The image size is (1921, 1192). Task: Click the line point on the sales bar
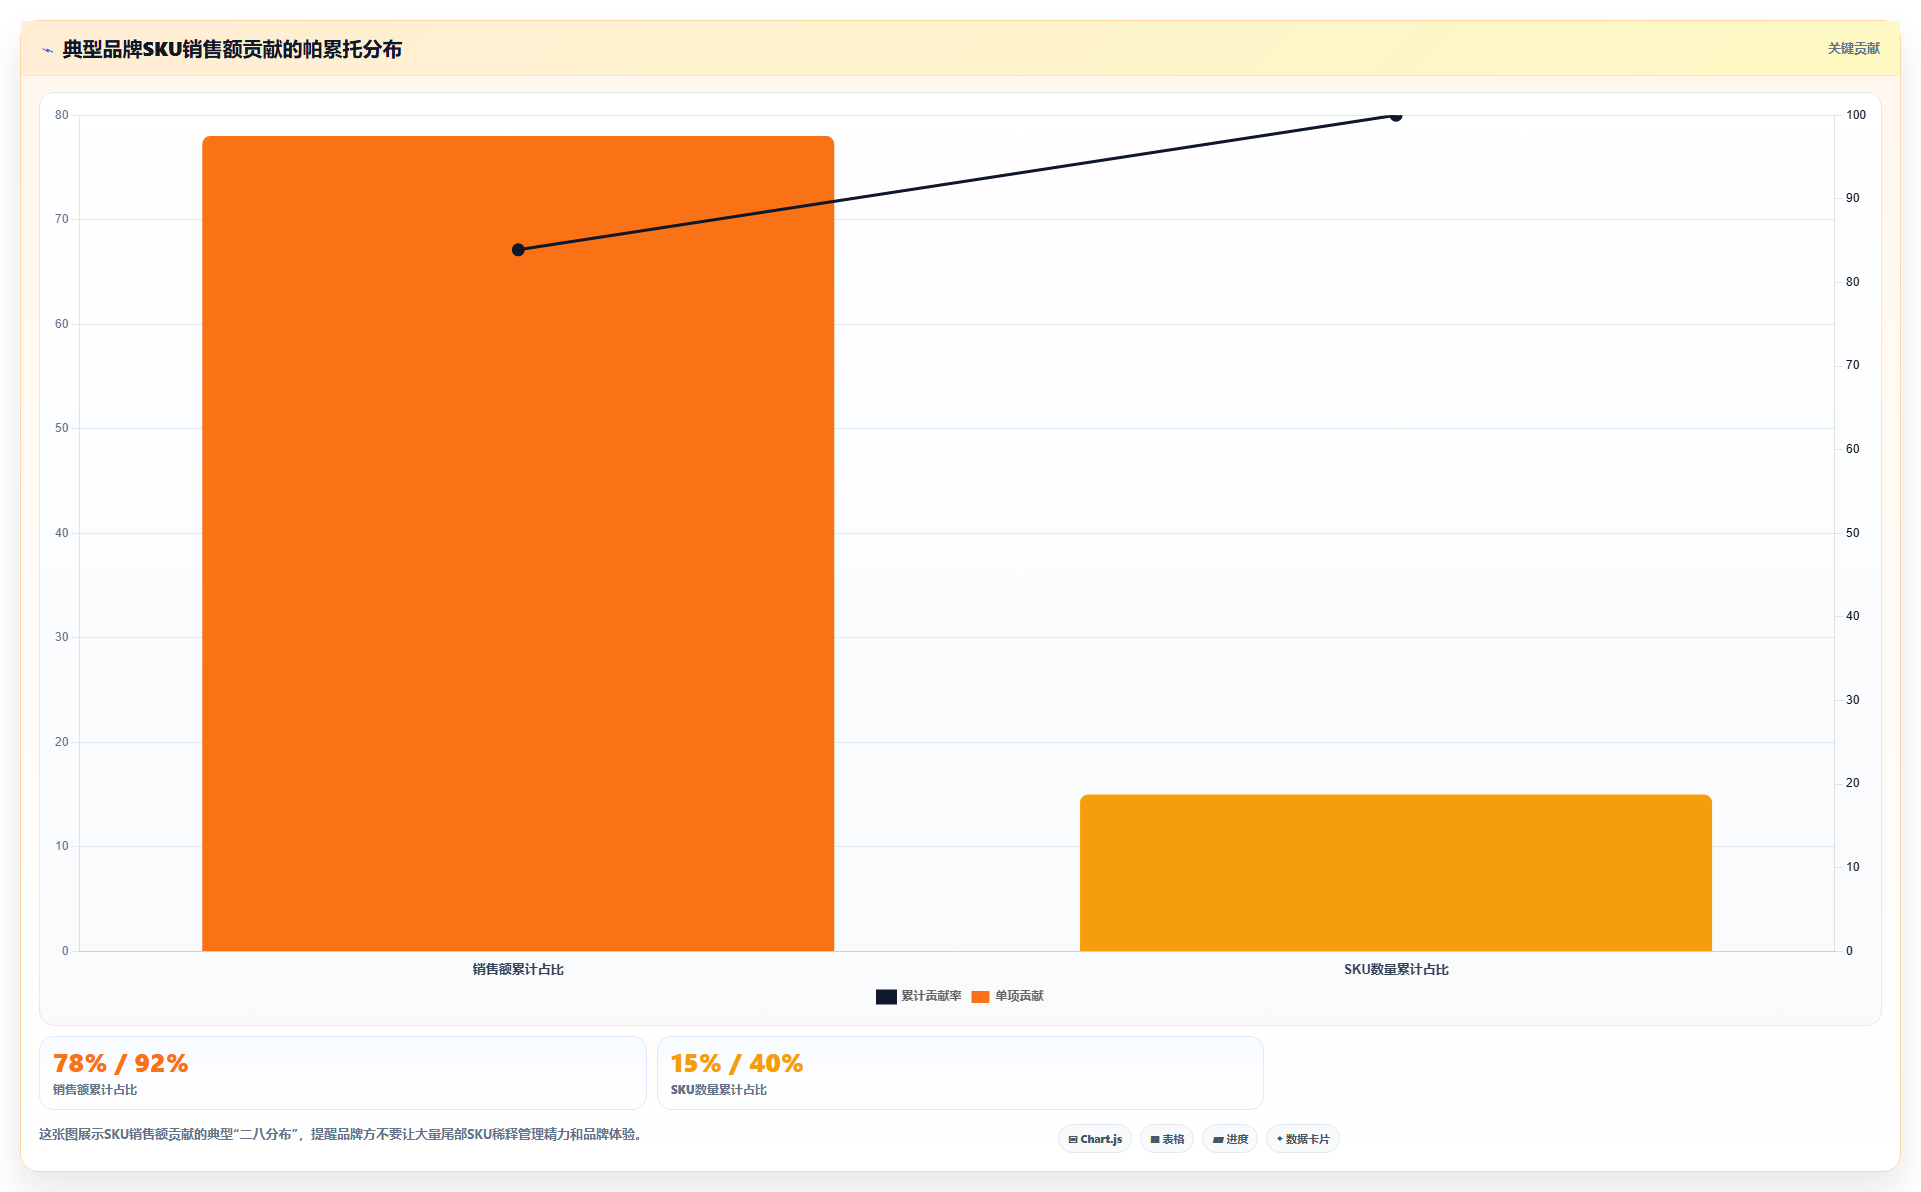pos(518,250)
